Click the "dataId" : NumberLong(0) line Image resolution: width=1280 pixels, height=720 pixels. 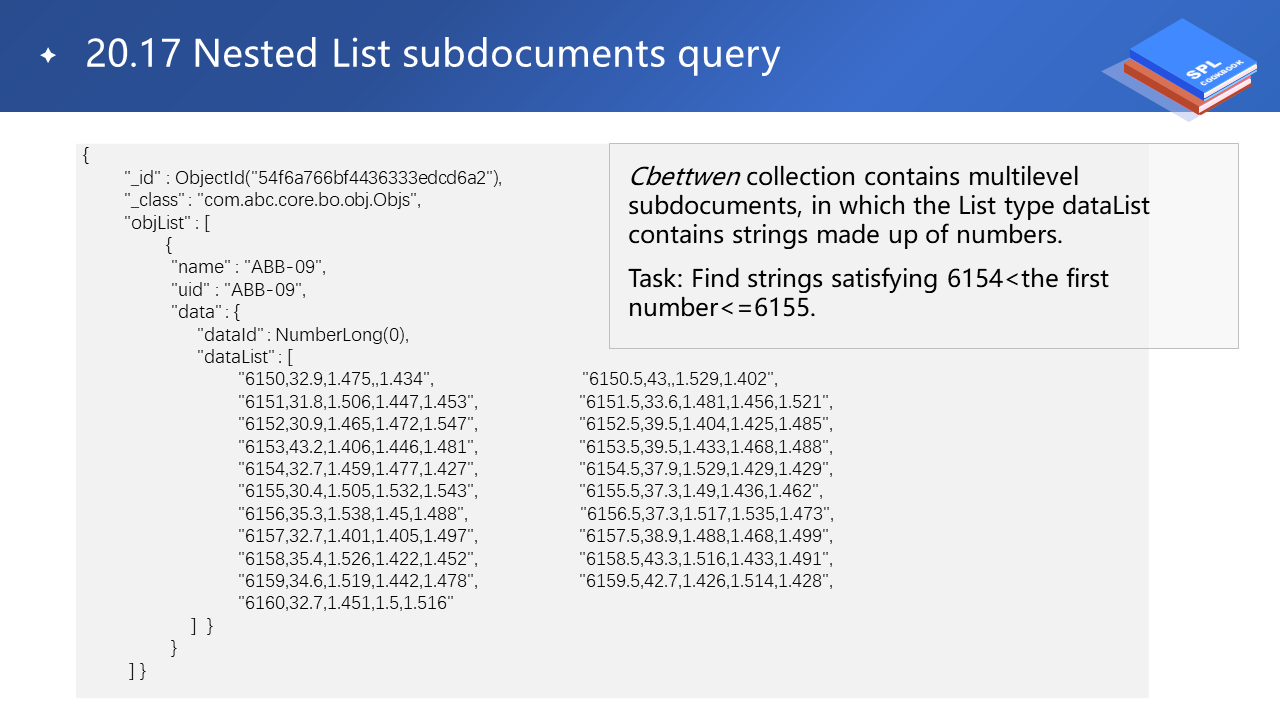(x=303, y=333)
